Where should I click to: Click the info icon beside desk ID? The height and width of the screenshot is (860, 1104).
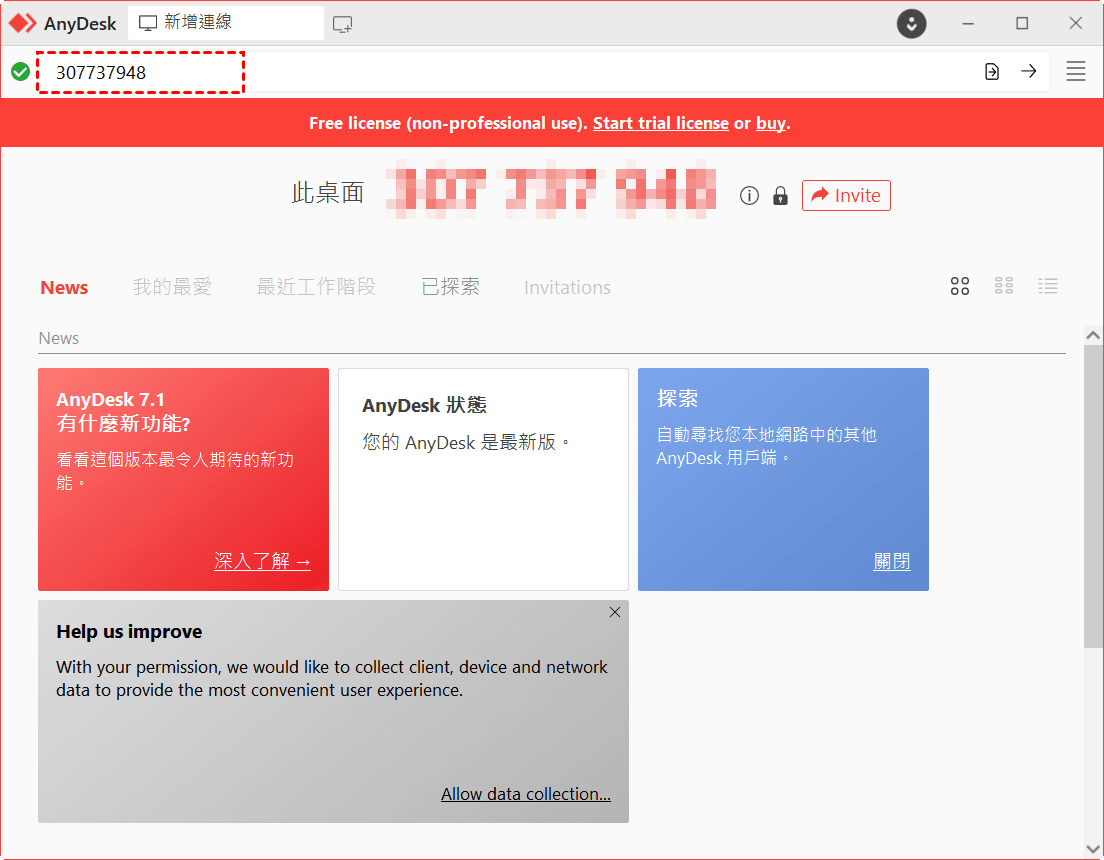[749, 196]
